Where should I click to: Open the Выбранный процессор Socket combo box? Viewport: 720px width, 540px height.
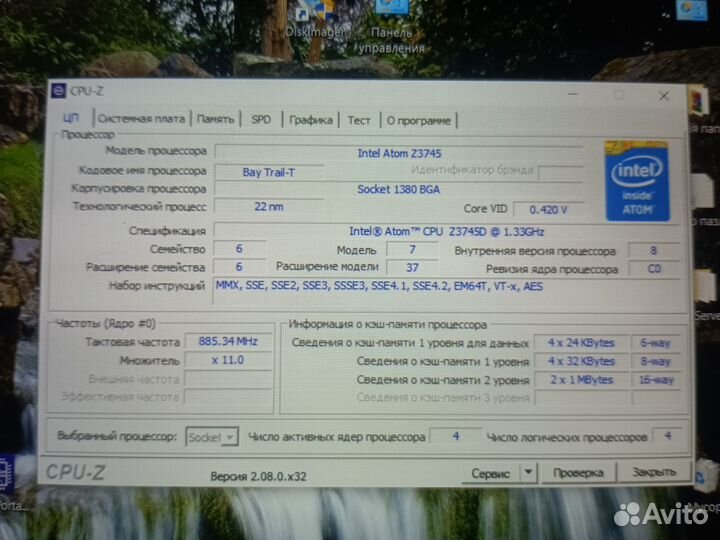(x=212, y=437)
